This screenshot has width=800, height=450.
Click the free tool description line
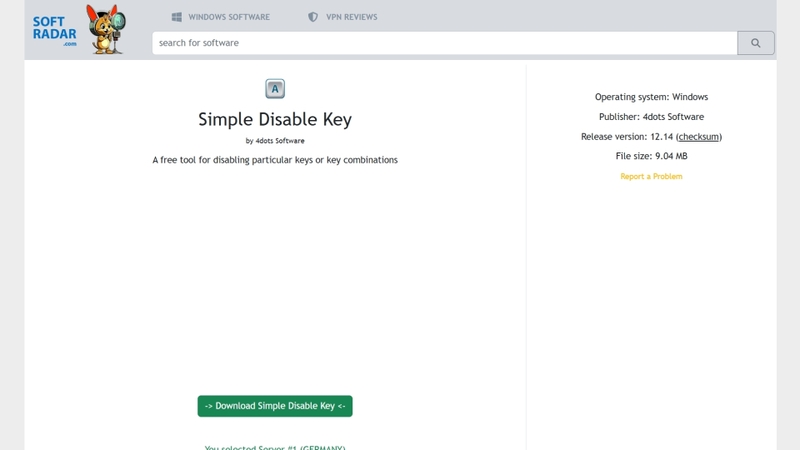[275, 160]
